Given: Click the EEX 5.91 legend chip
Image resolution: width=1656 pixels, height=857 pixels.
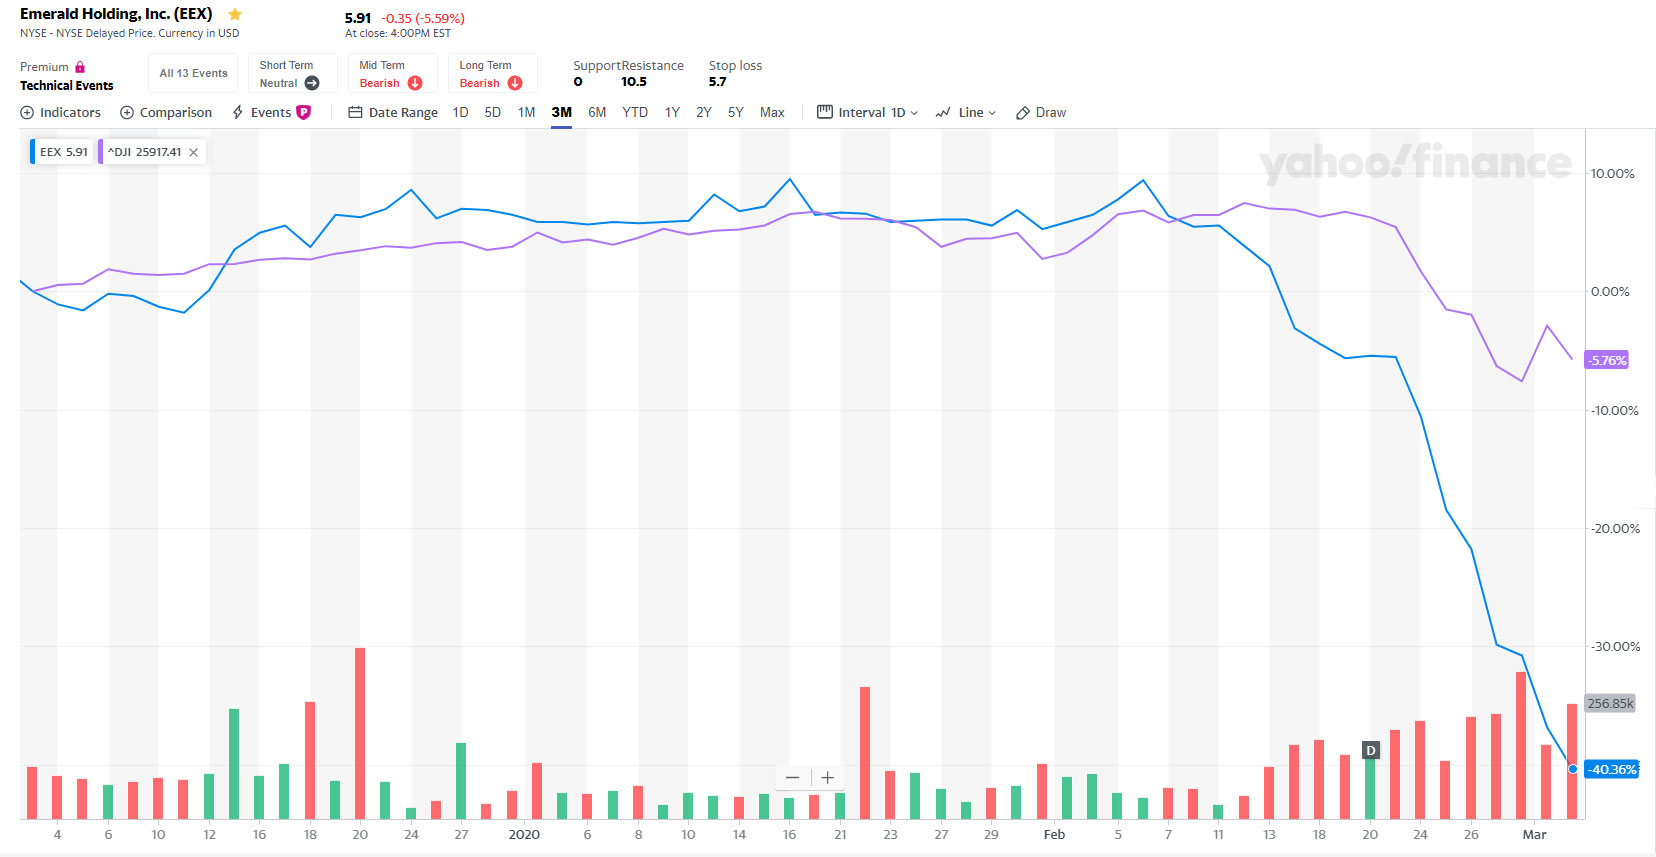Looking at the screenshot, I should (x=62, y=152).
